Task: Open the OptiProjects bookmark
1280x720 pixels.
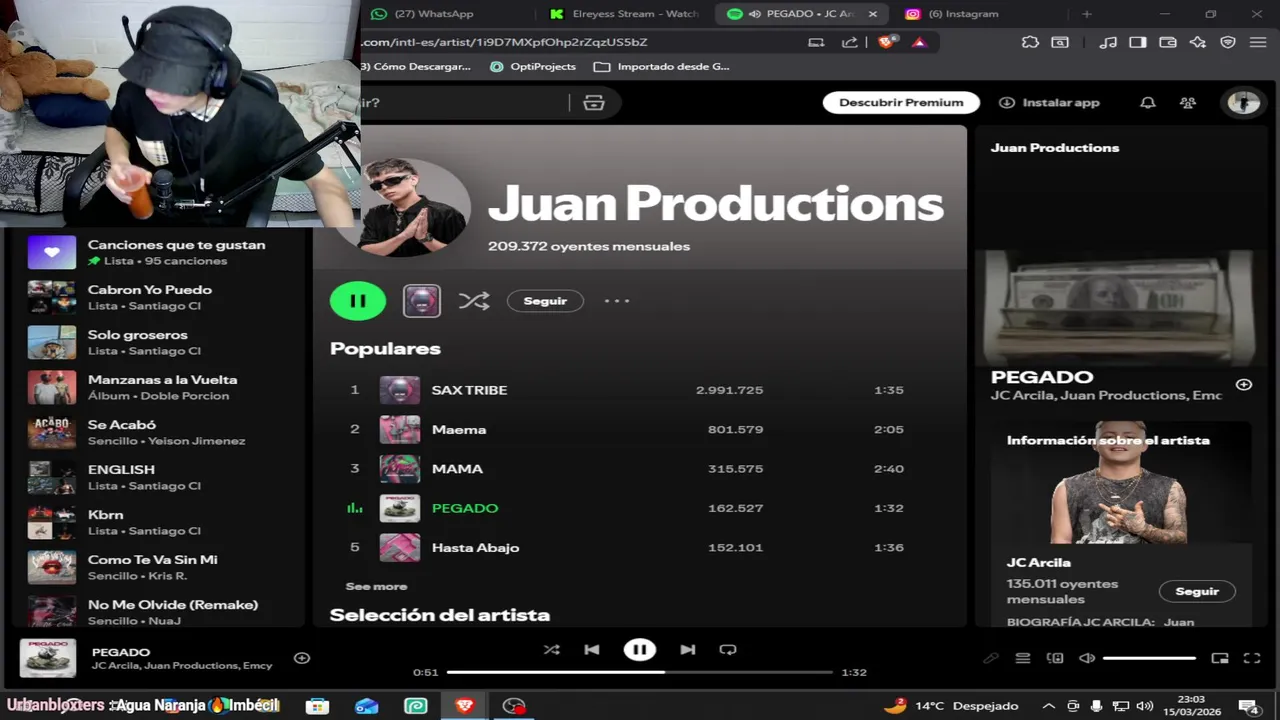Action: tap(533, 66)
